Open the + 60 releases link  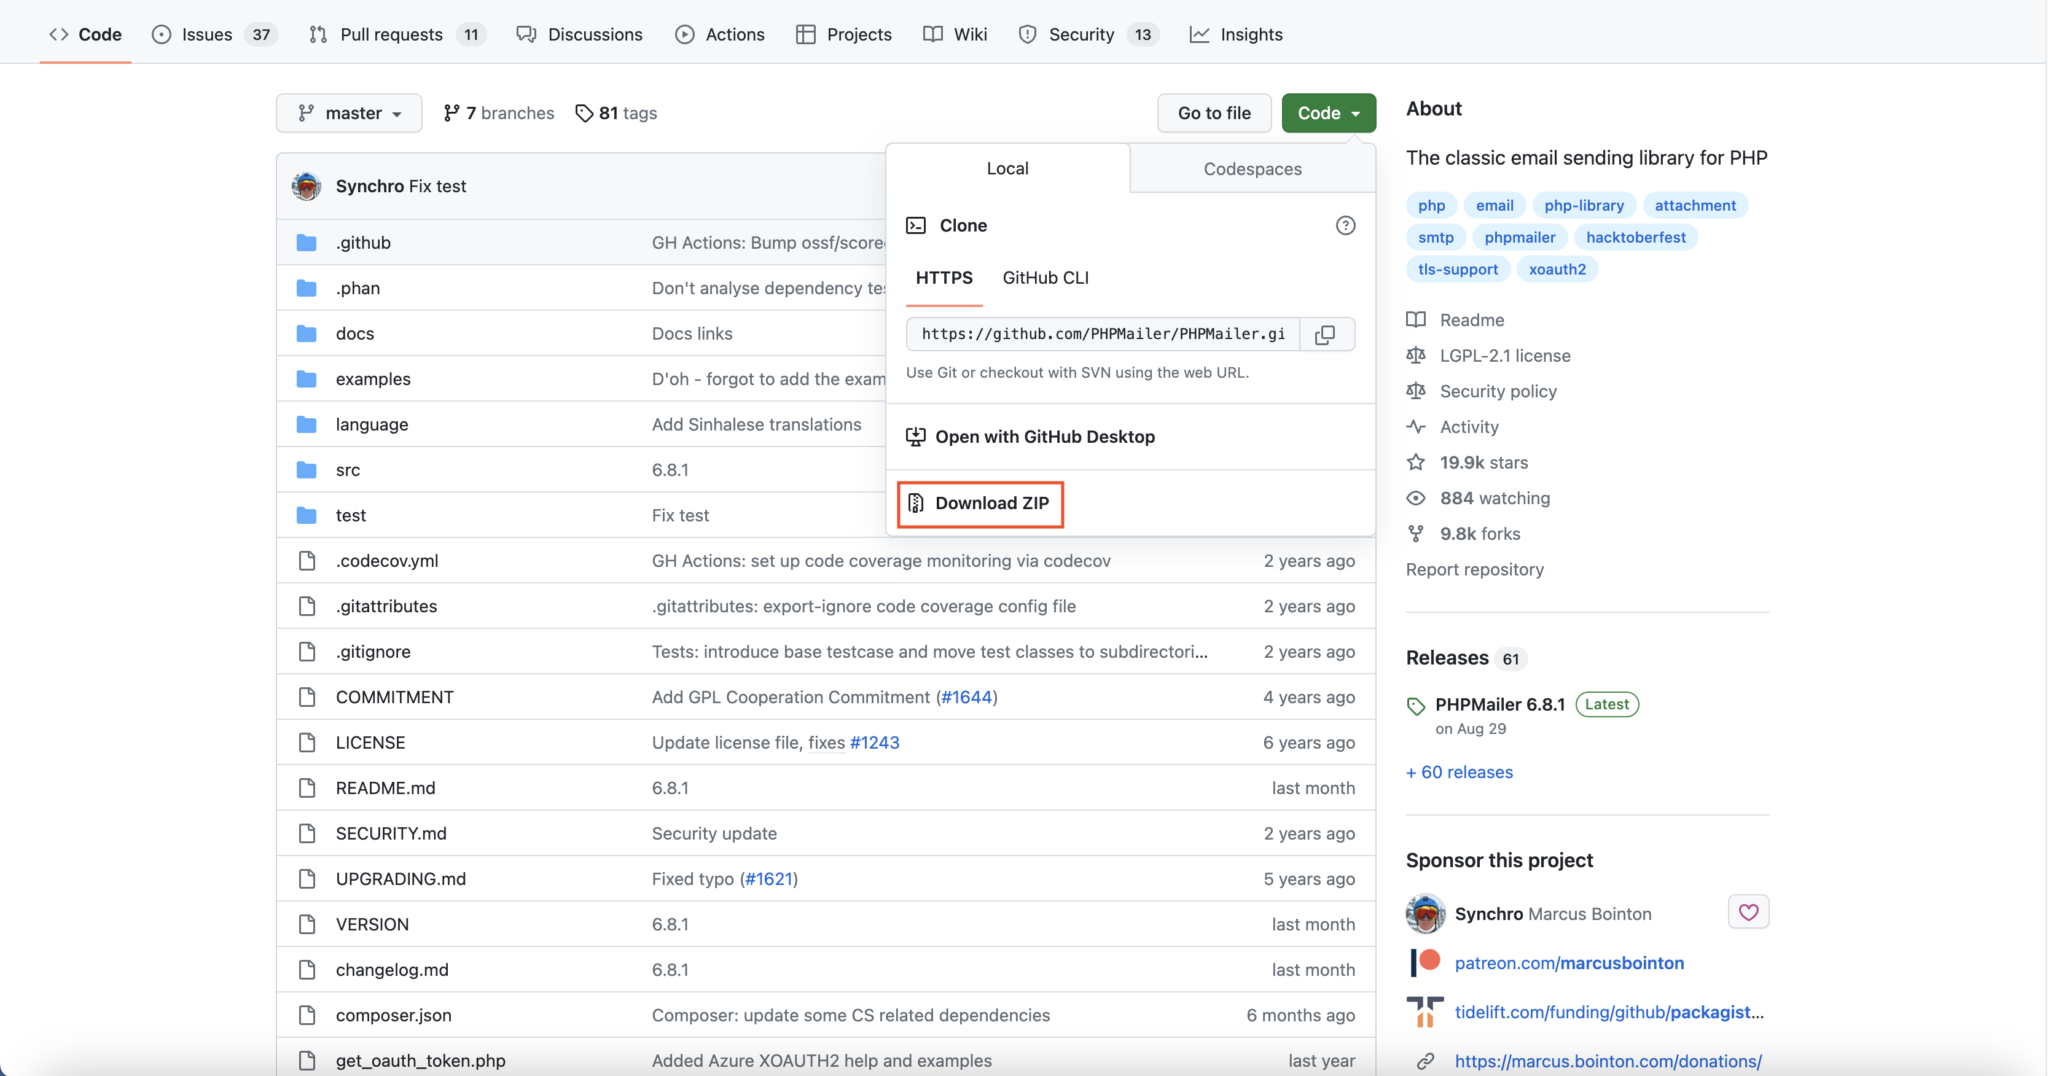tap(1459, 771)
